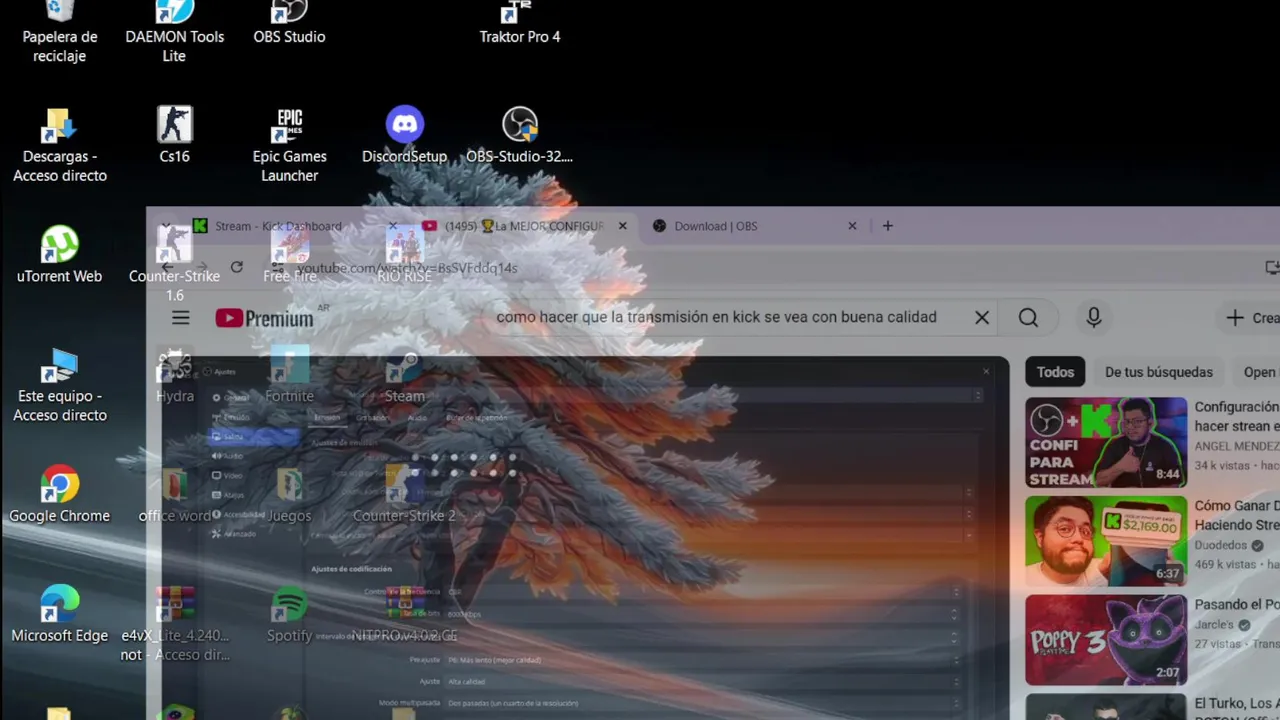
Task: Open the $2,169.00 Kick video thumbnail
Action: click(1106, 541)
